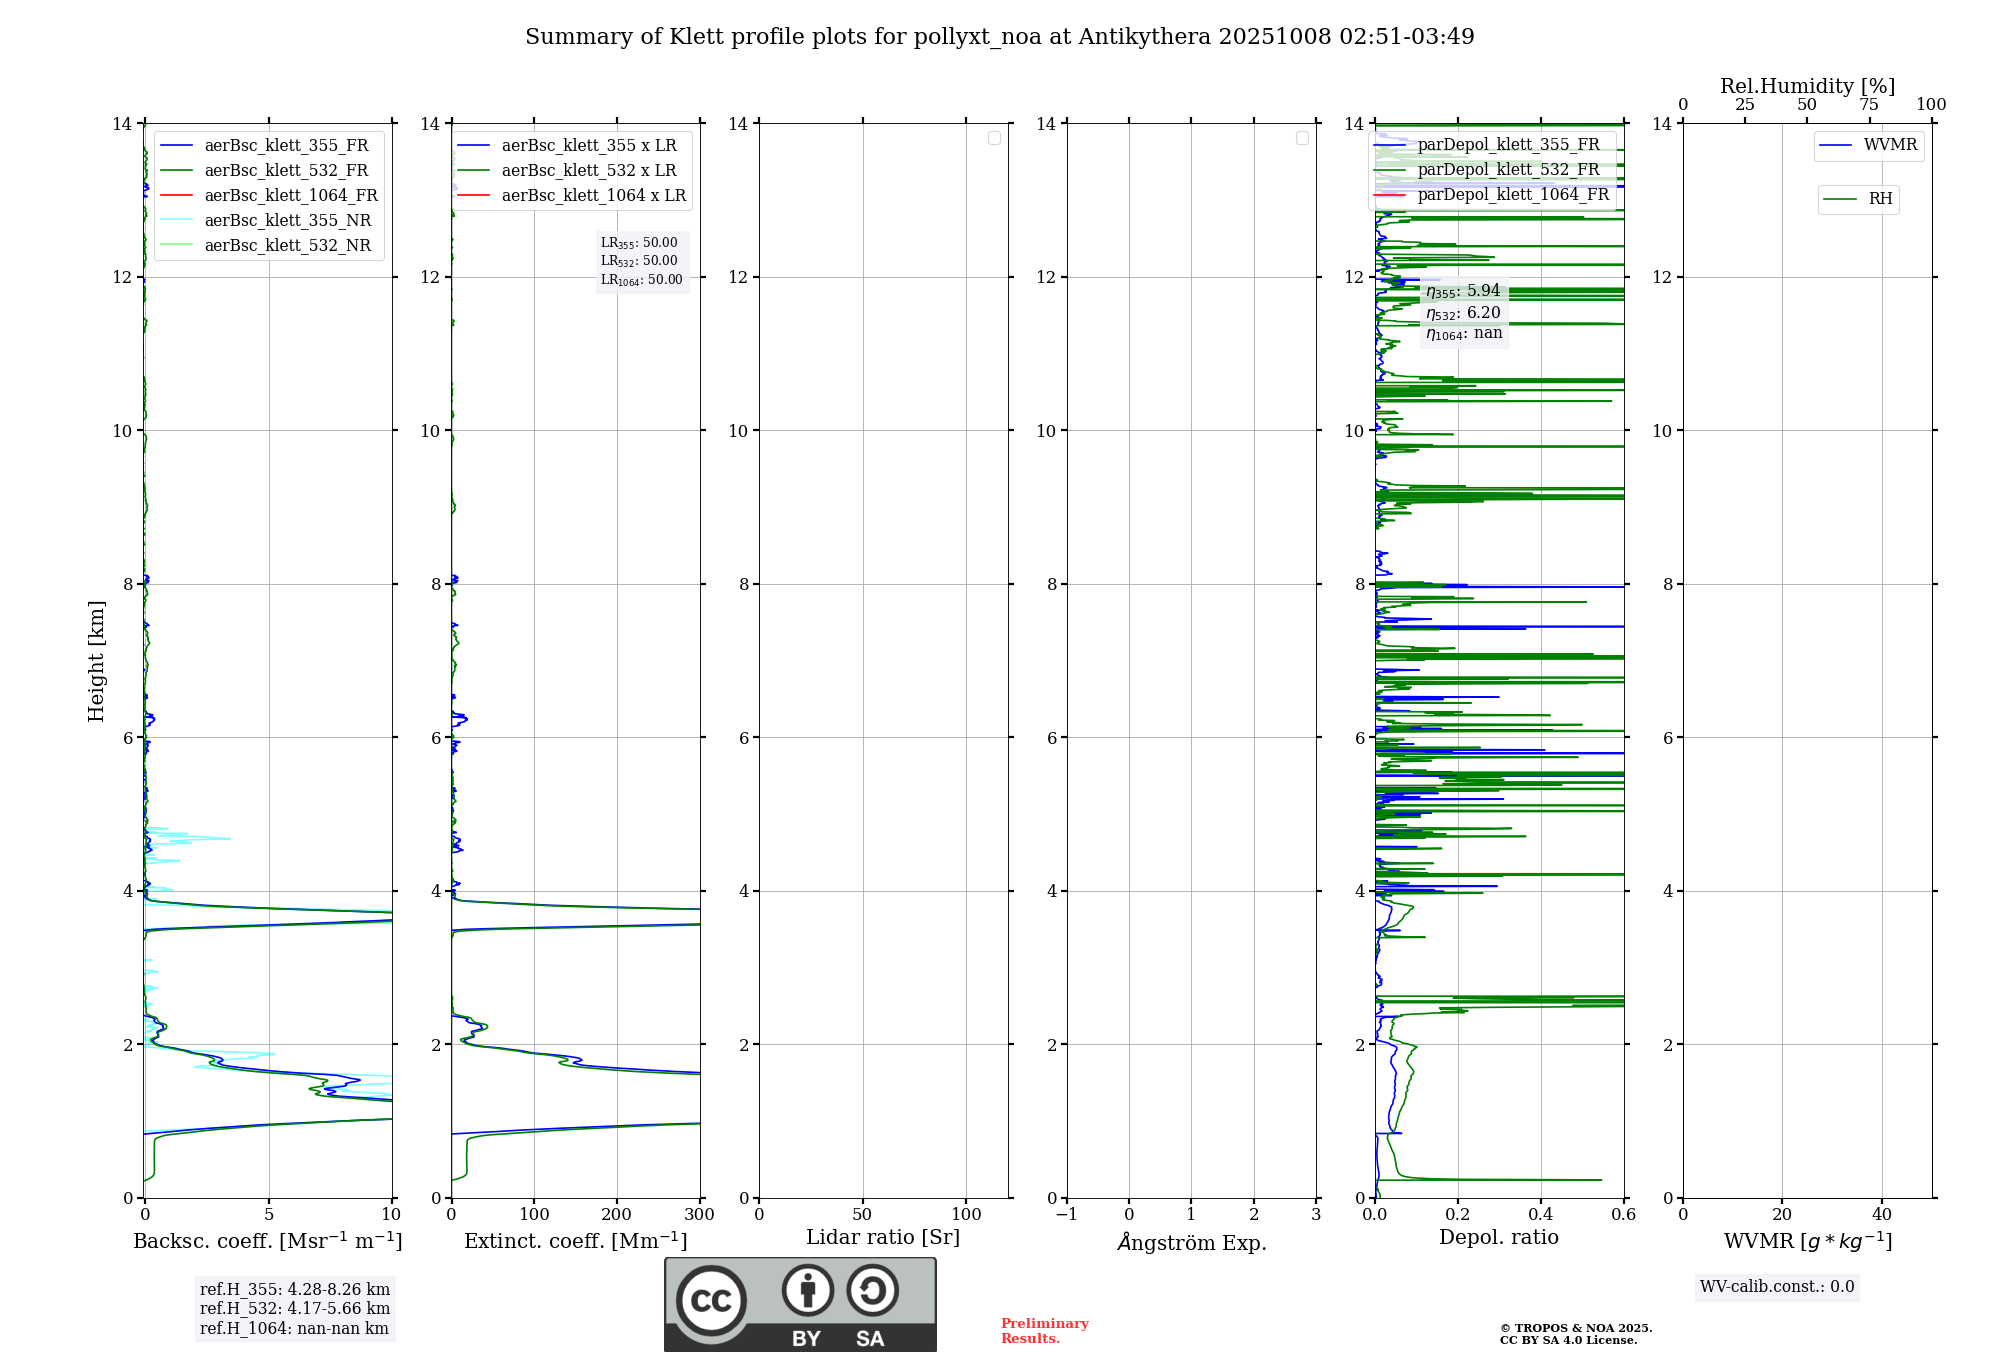Viewport: 2000px width, 1360px height.
Task: Click the Summary of Klett profile plots title
Action: point(999,37)
